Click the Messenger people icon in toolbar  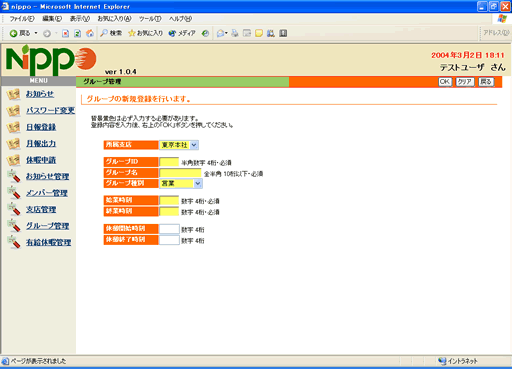271,33
